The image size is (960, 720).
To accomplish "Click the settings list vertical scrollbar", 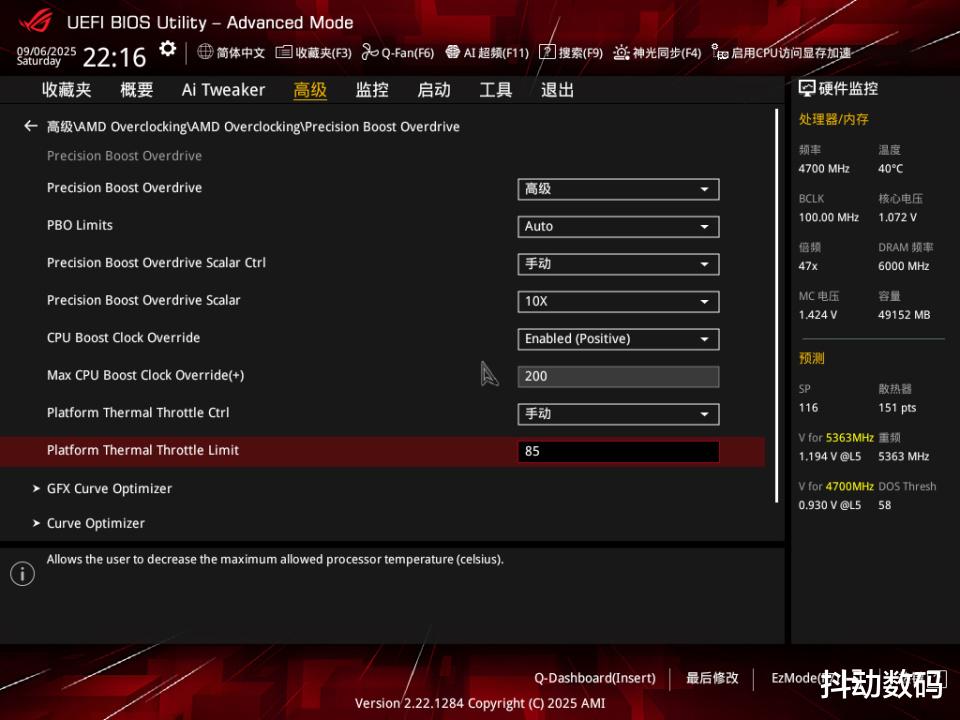I will pyautogui.click(x=776, y=306).
